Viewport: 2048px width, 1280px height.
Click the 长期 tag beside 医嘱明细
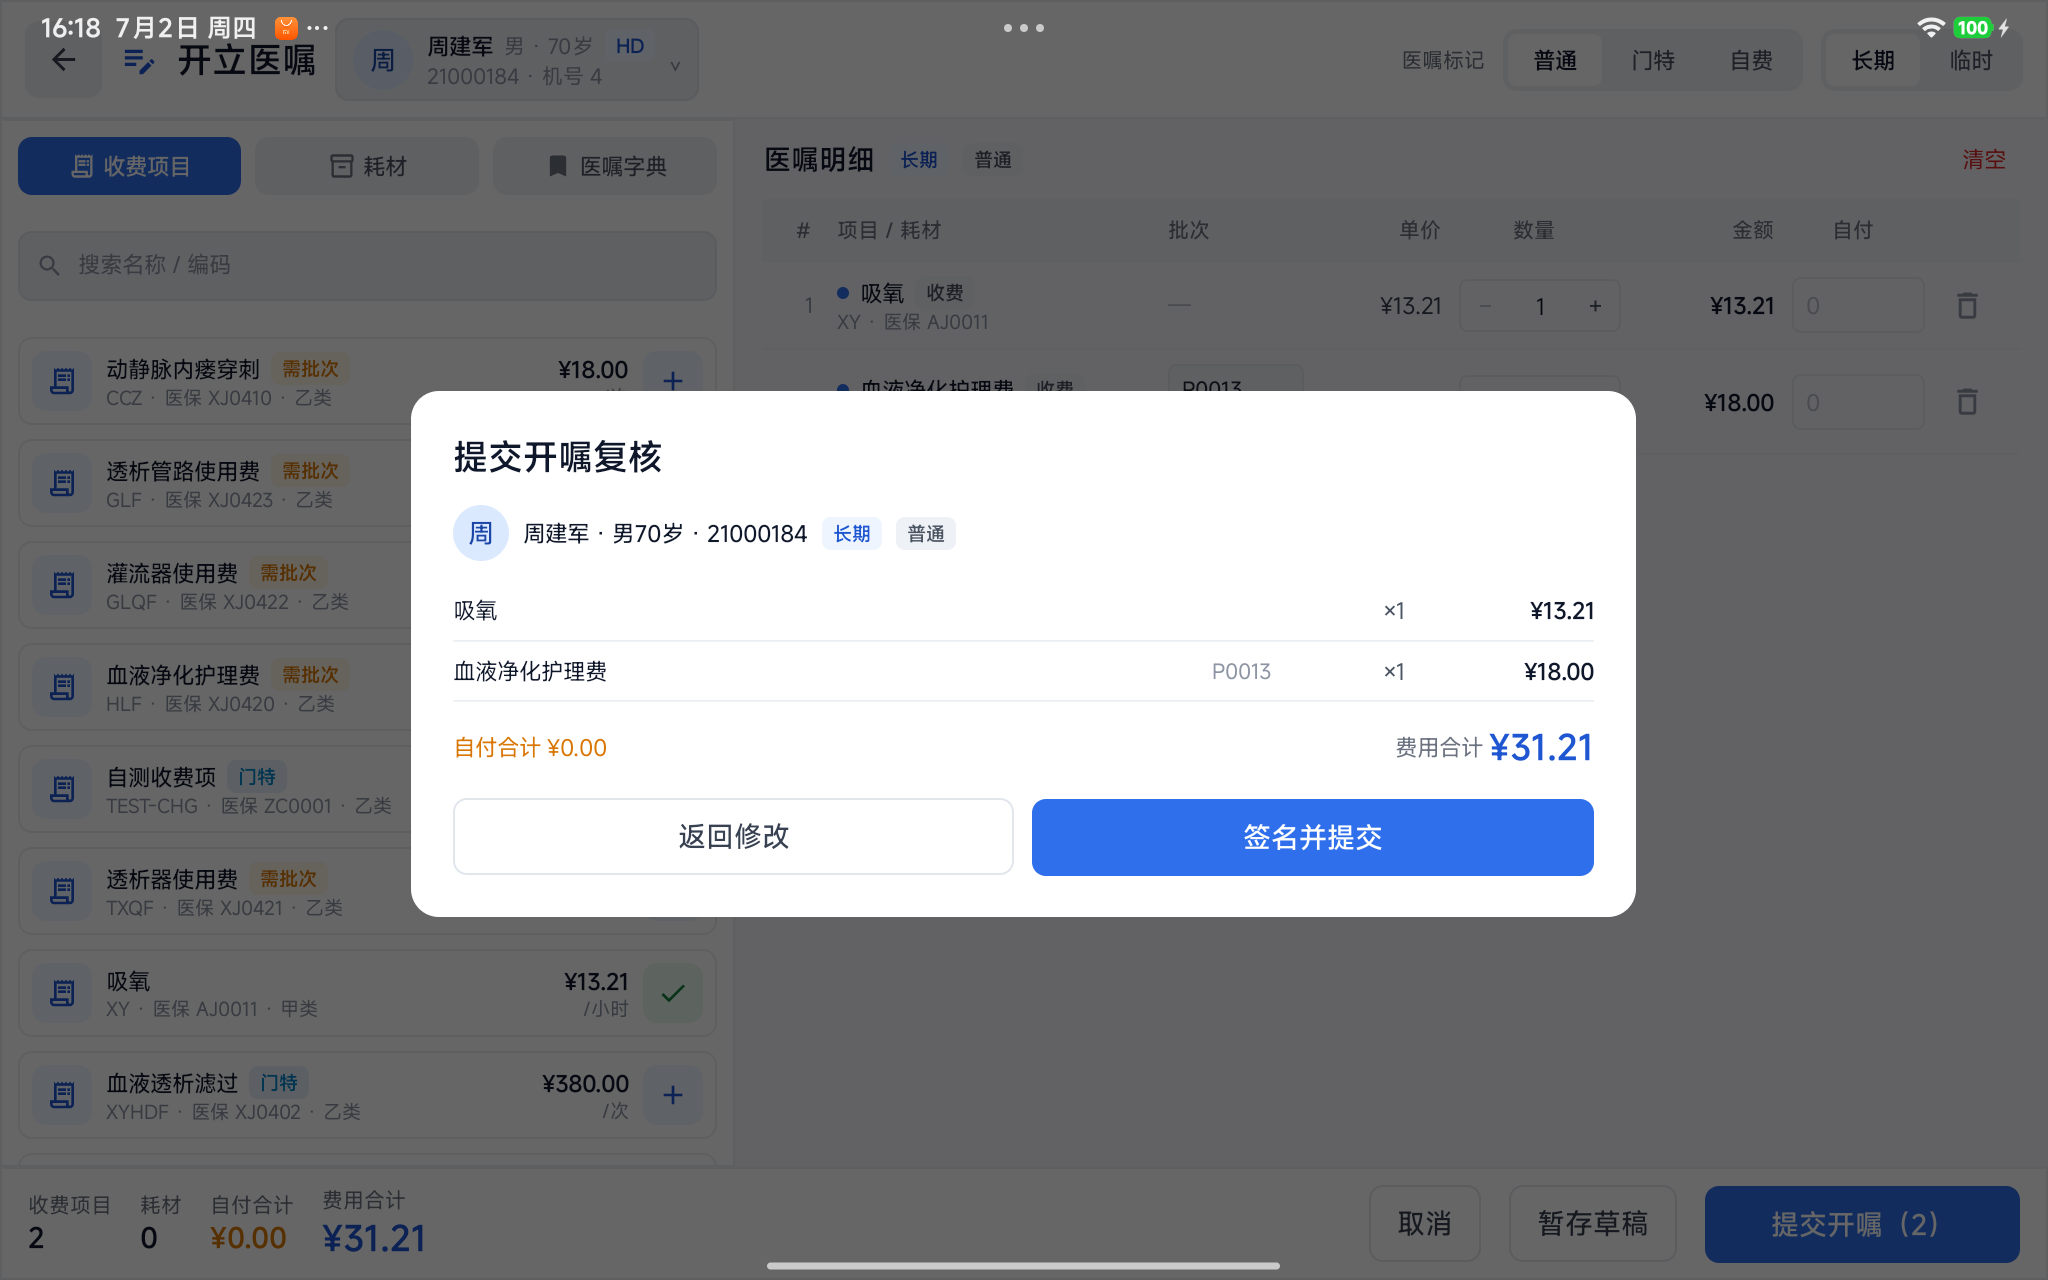[918, 160]
